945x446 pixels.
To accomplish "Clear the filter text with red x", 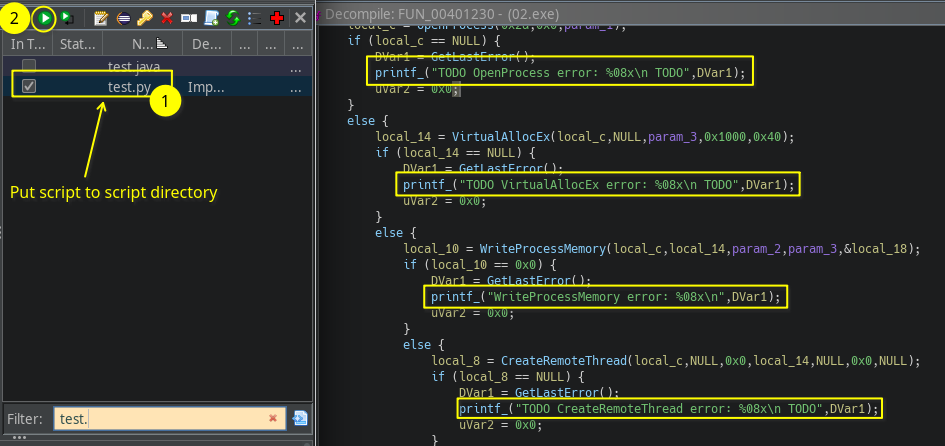I will pos(273,418).
